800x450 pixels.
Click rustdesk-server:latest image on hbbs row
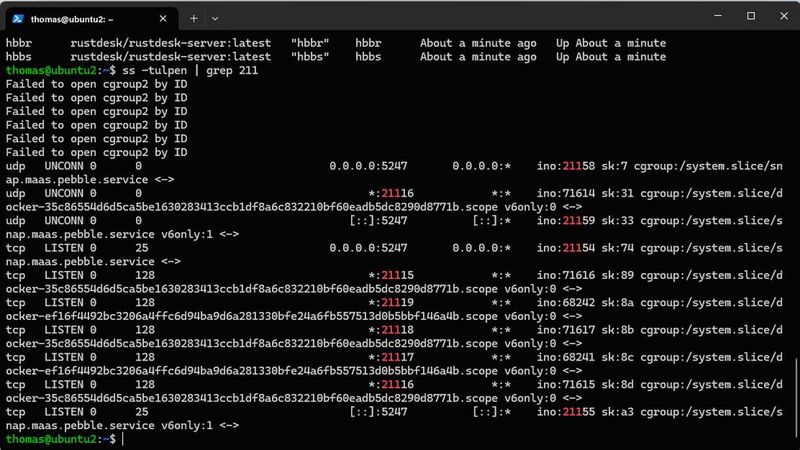[170, 57]
